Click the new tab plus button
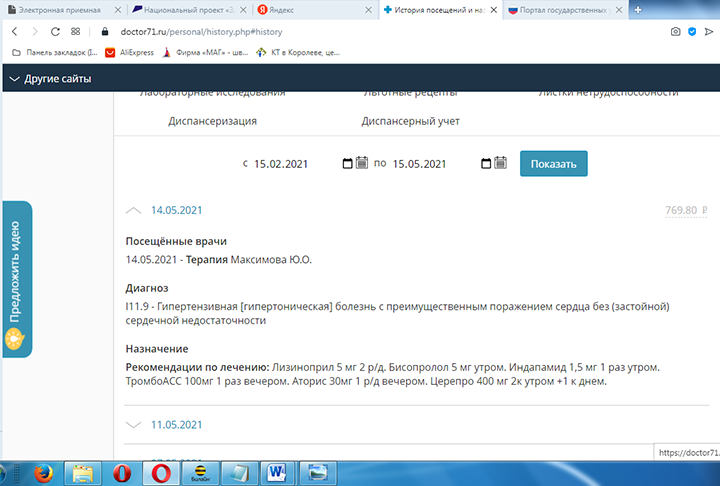The image size is (720, 486). (x=638, y=10)
